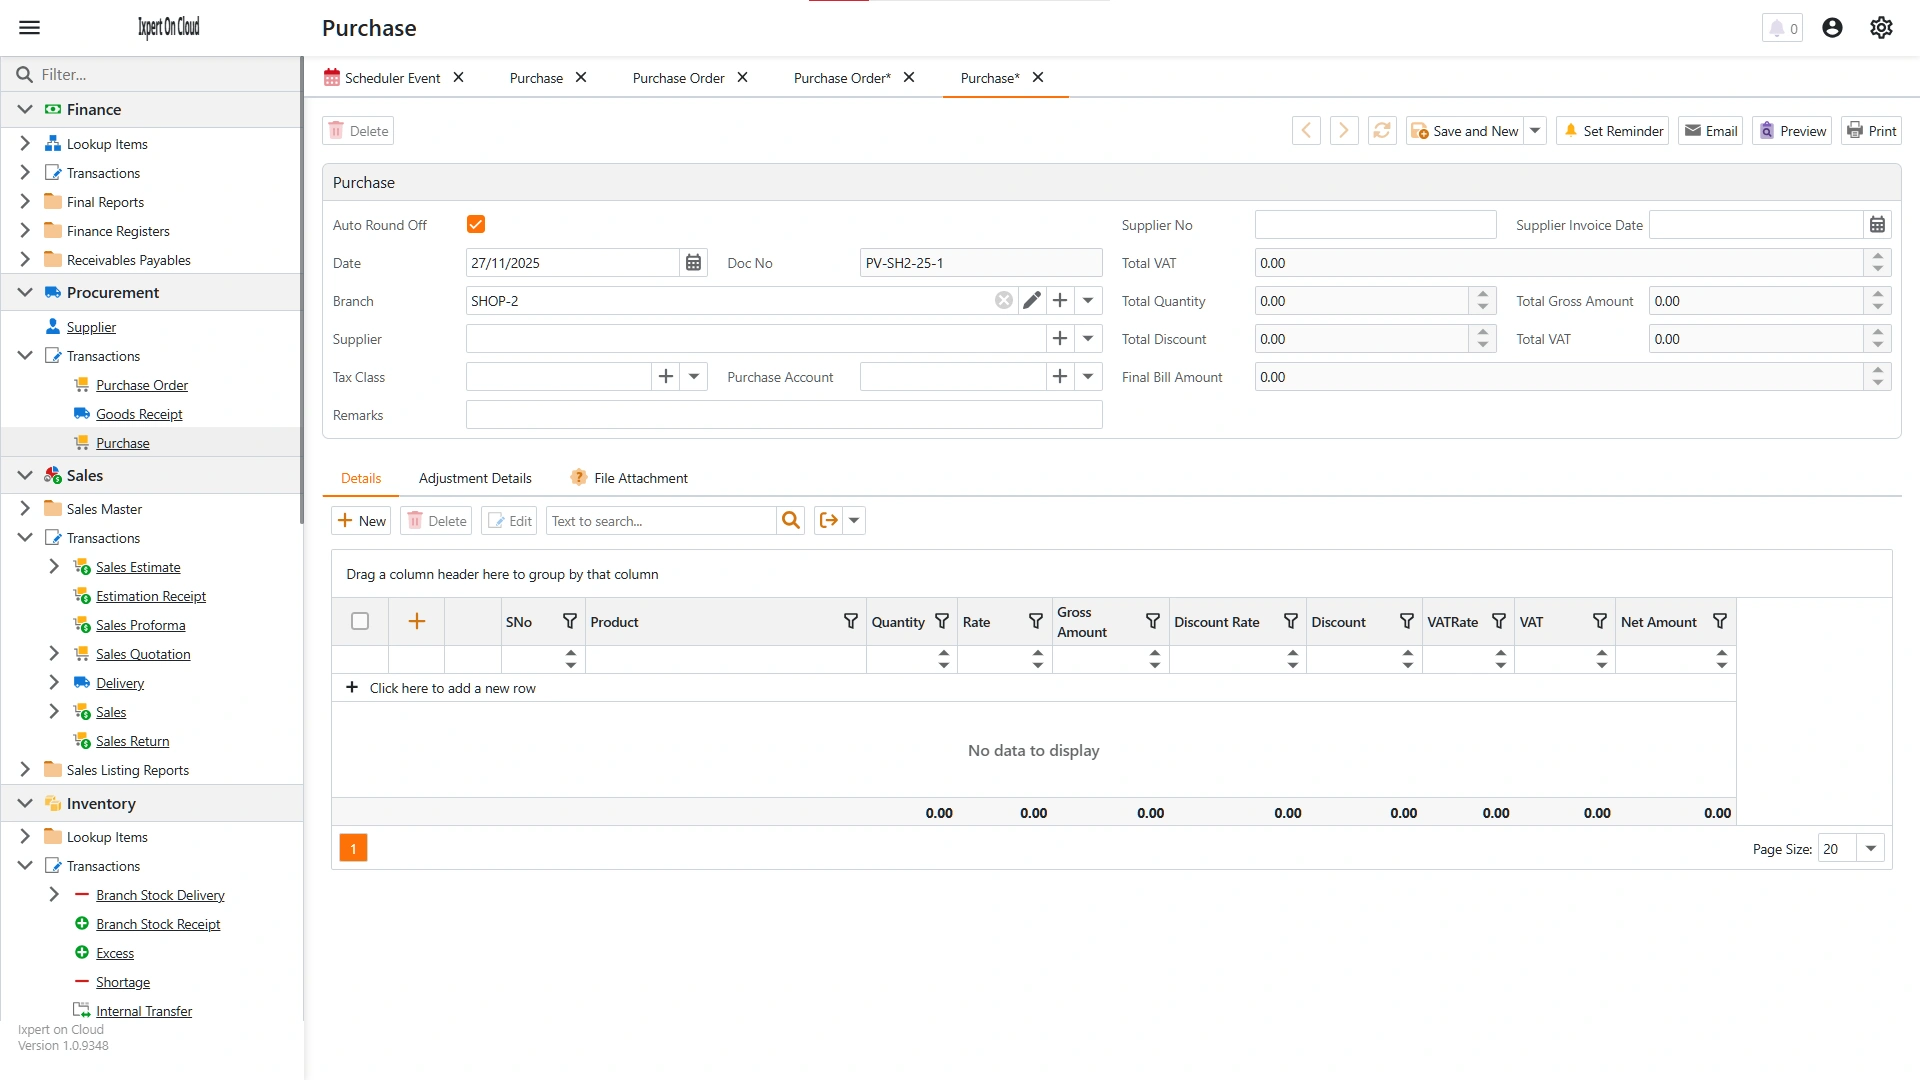
Task: Search detail rows with the magnifier icon
Action: pos(791,520)
